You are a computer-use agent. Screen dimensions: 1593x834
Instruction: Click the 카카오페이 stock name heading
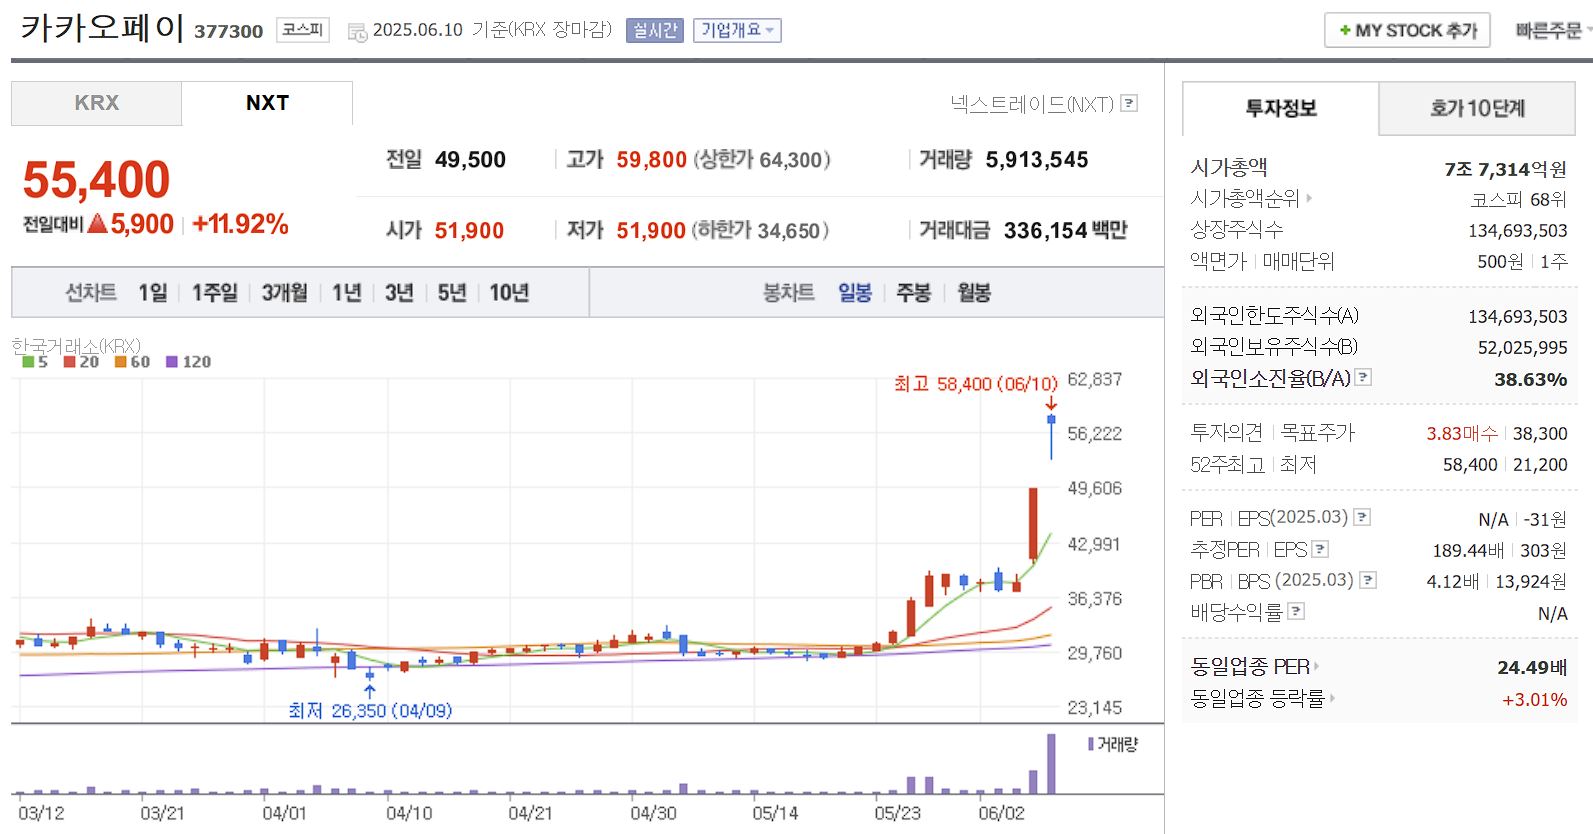[x=102, y=27]
